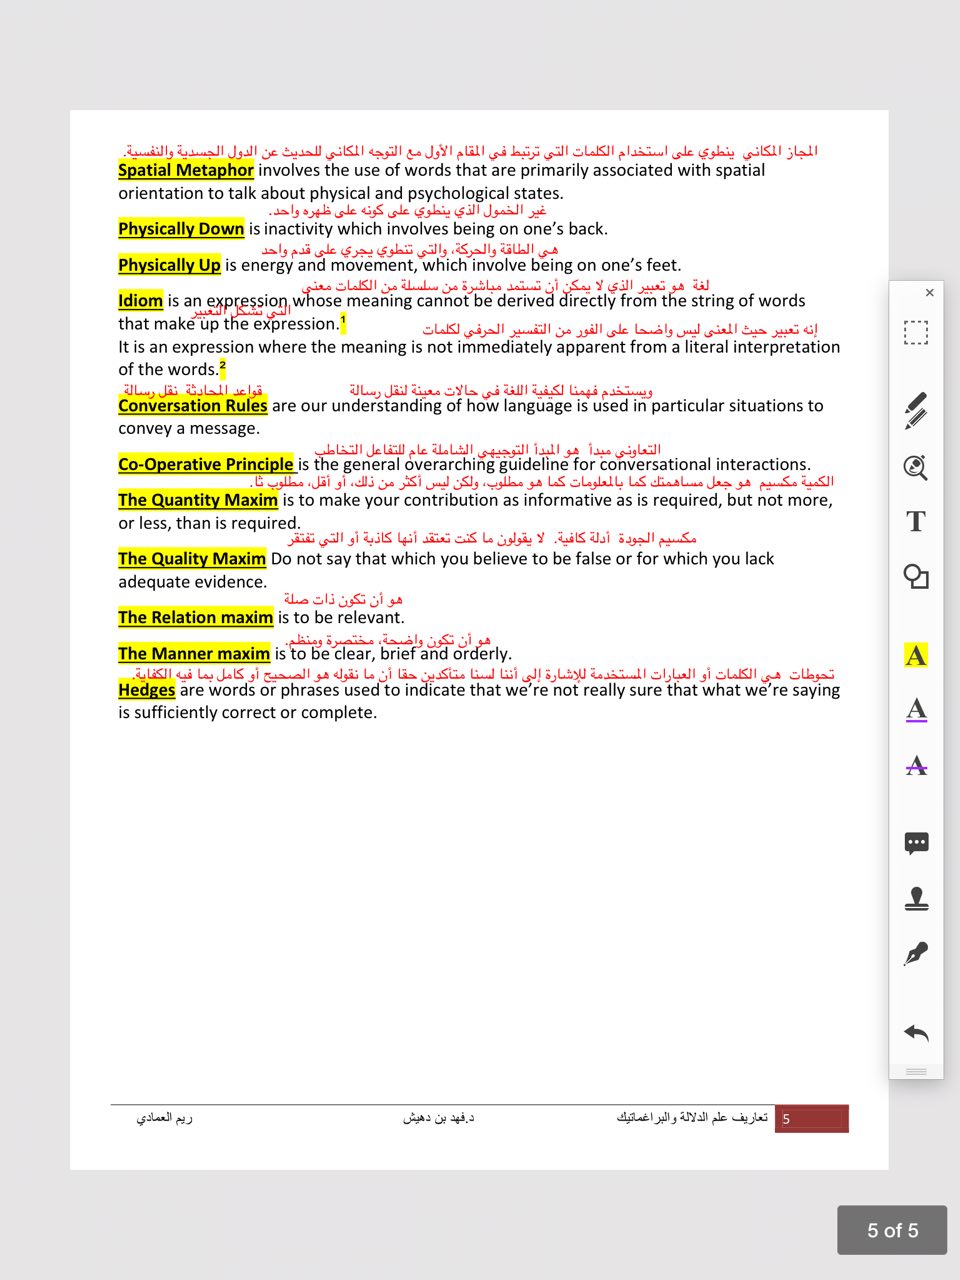Add a comment note with speech bubble tool

point(916,843)
